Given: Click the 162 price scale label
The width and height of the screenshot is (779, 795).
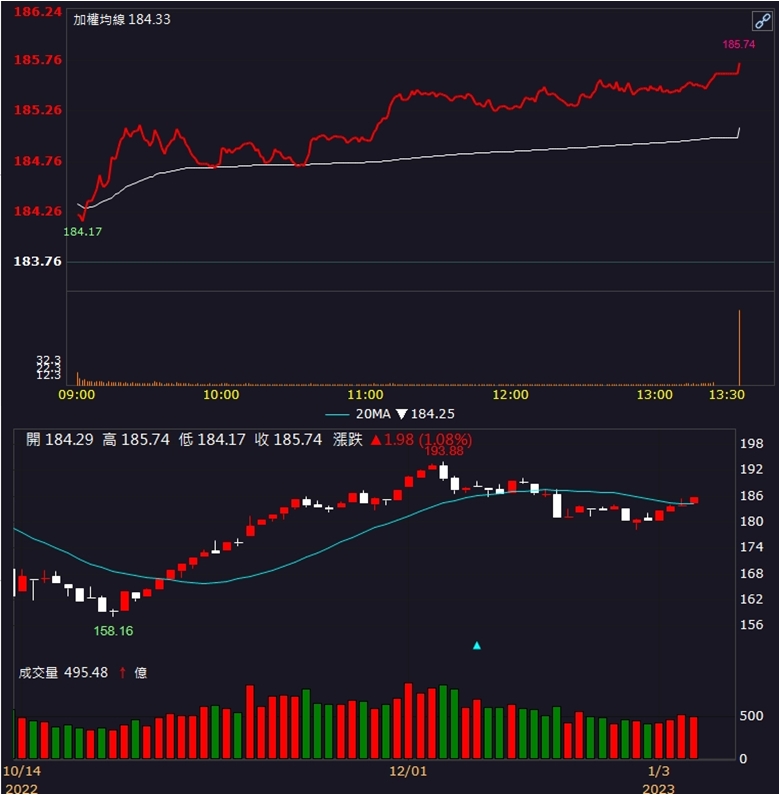Looking at the screenshot, I should (752, 599).
